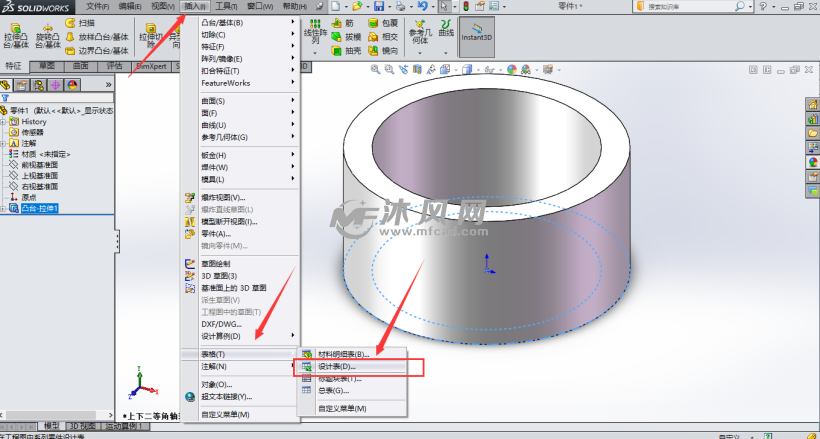Open the 参考几何体 dropdown arrow

pyautogui.click(x=420, y=53)
